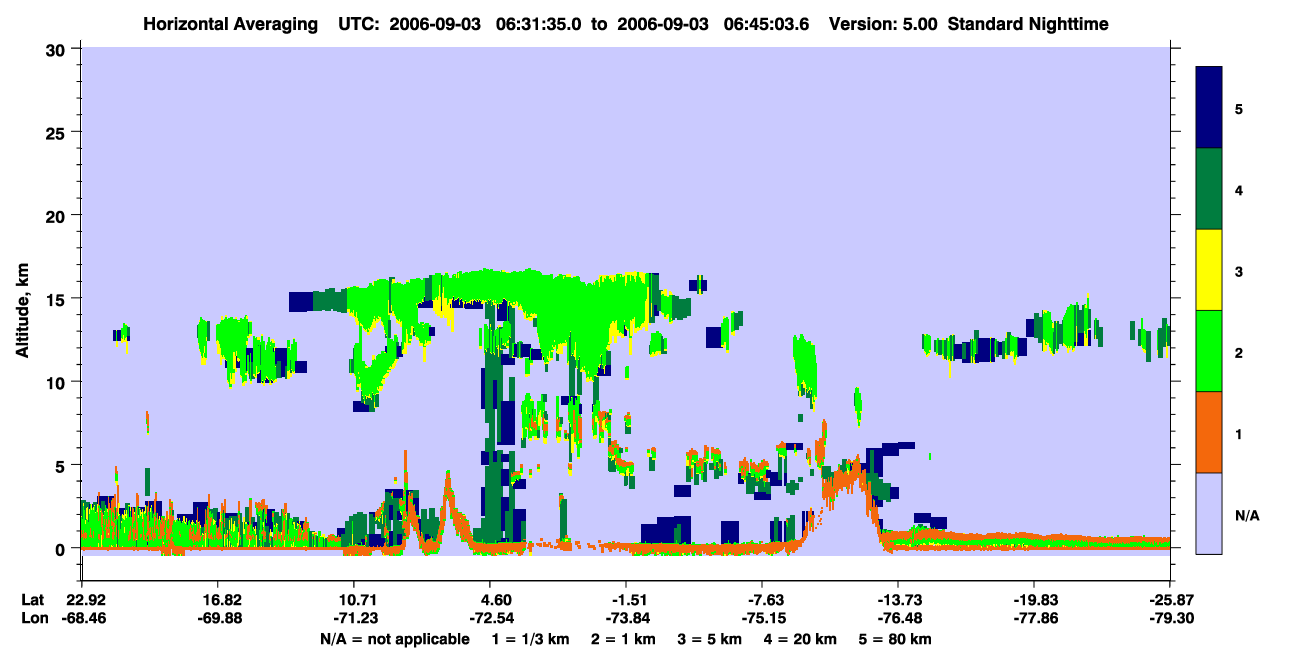Click the '1 = 1/3 km' legend footnote
This screenshot has width=1300, height=667.
(531, 639)
